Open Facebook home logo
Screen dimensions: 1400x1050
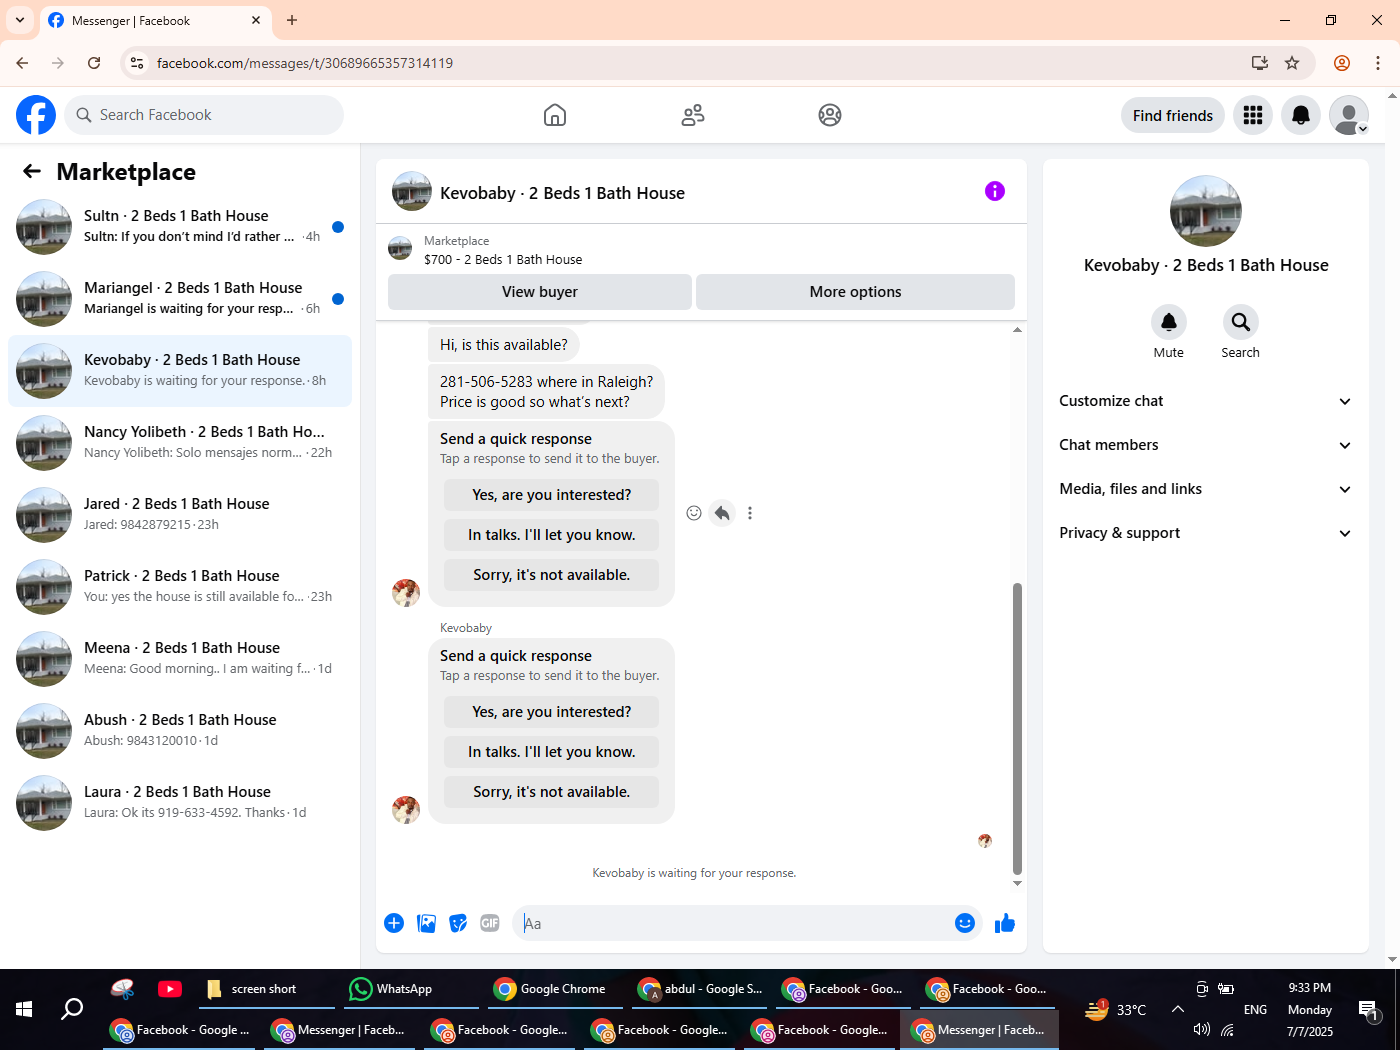tap(36, 115)
